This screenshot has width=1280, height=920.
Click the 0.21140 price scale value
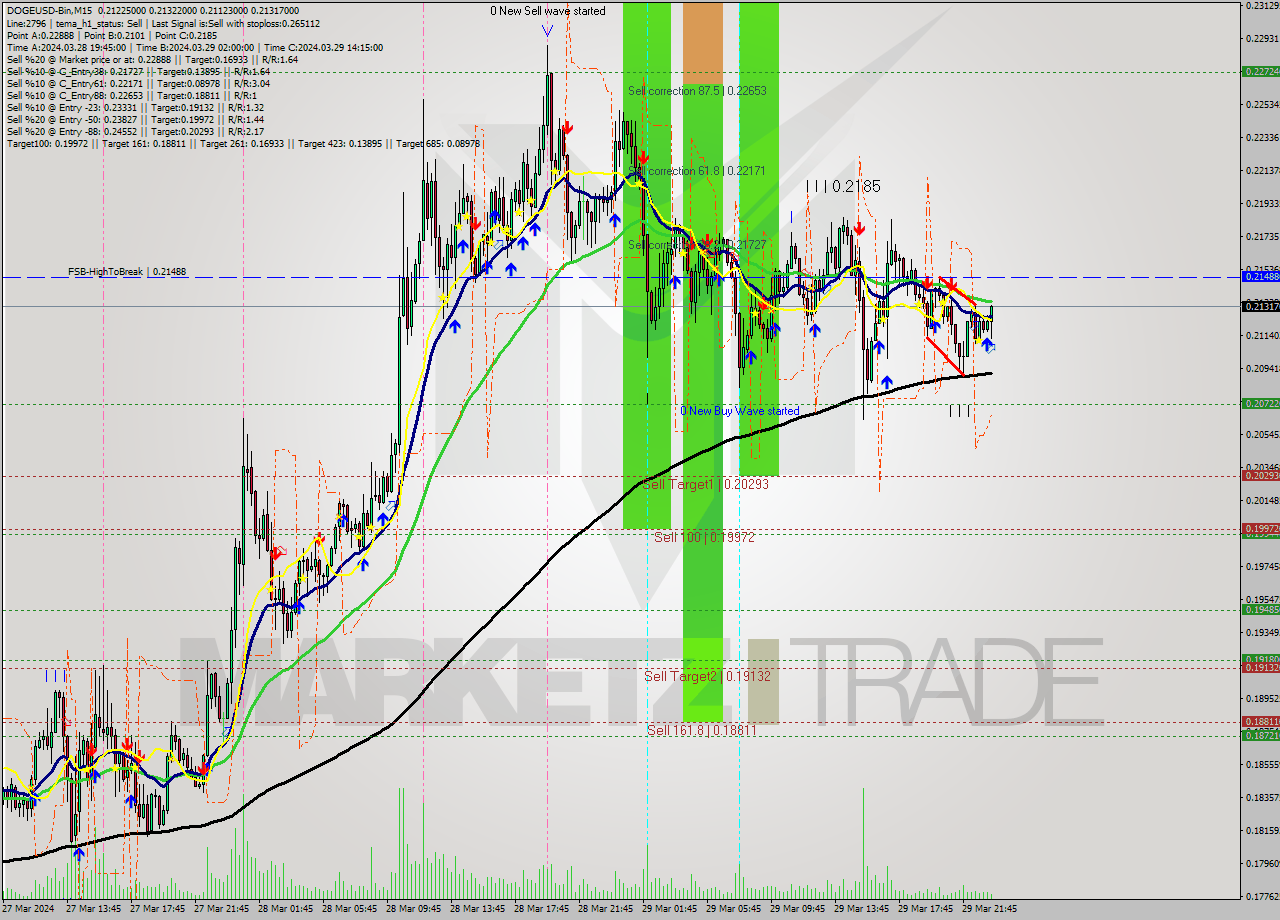point(1263,335)
